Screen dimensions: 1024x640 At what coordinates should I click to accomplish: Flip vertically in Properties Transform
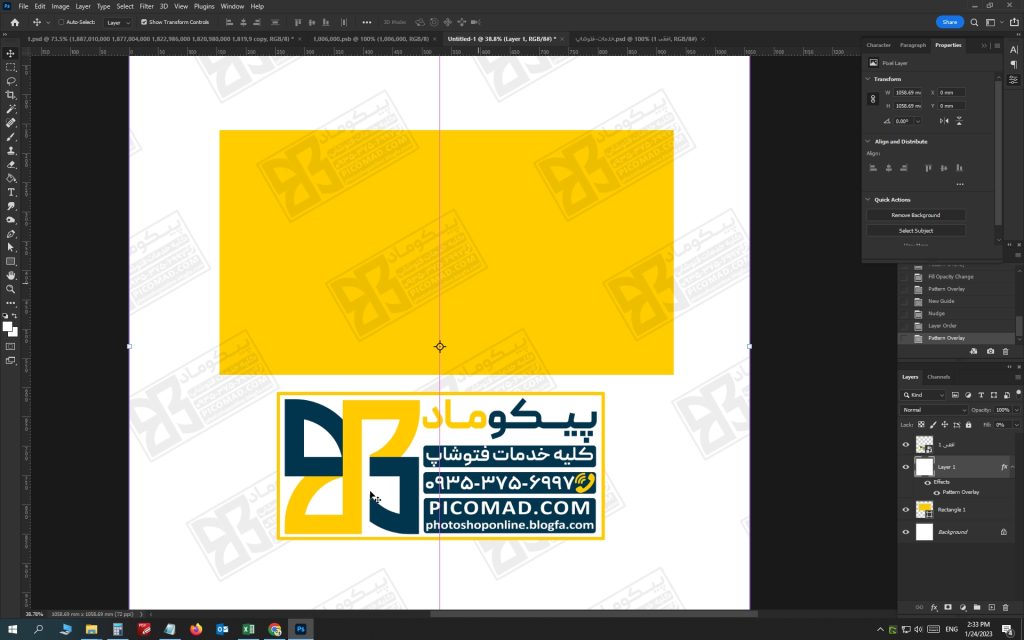coord(959,121)
